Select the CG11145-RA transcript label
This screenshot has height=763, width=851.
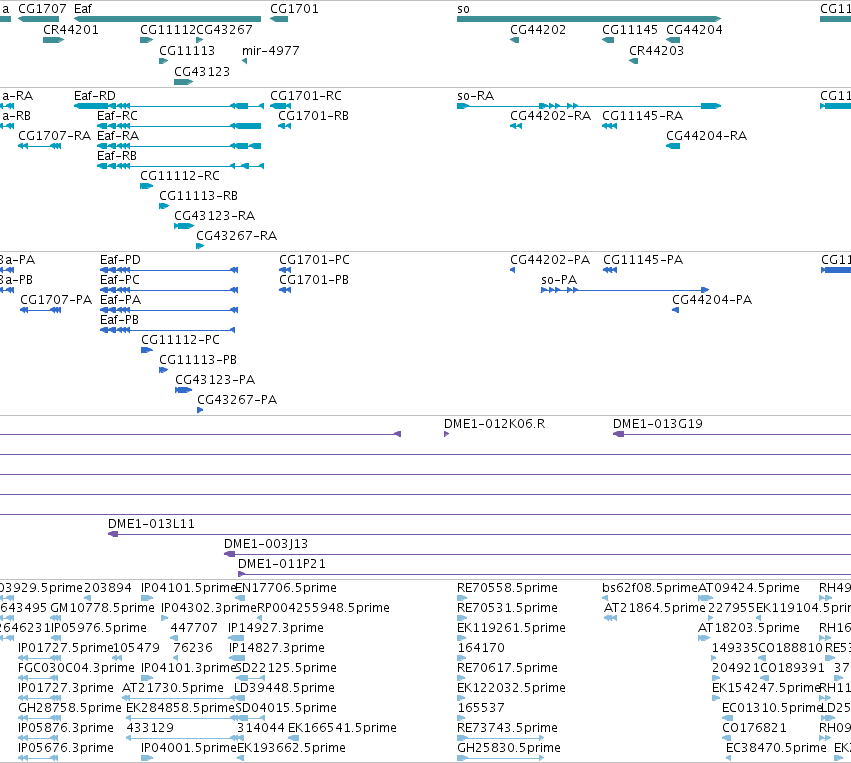coord(643,116)
